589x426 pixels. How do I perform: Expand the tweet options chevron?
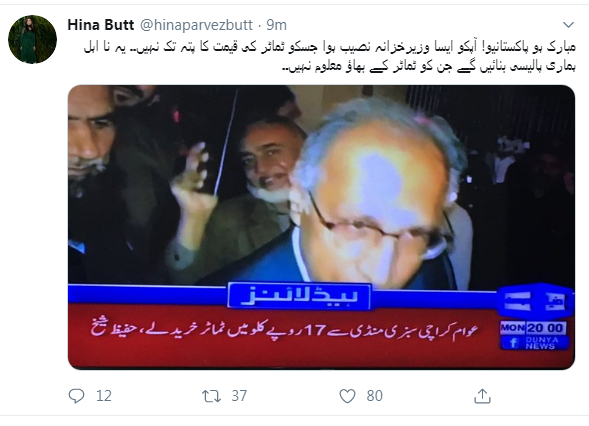point(568,25)
